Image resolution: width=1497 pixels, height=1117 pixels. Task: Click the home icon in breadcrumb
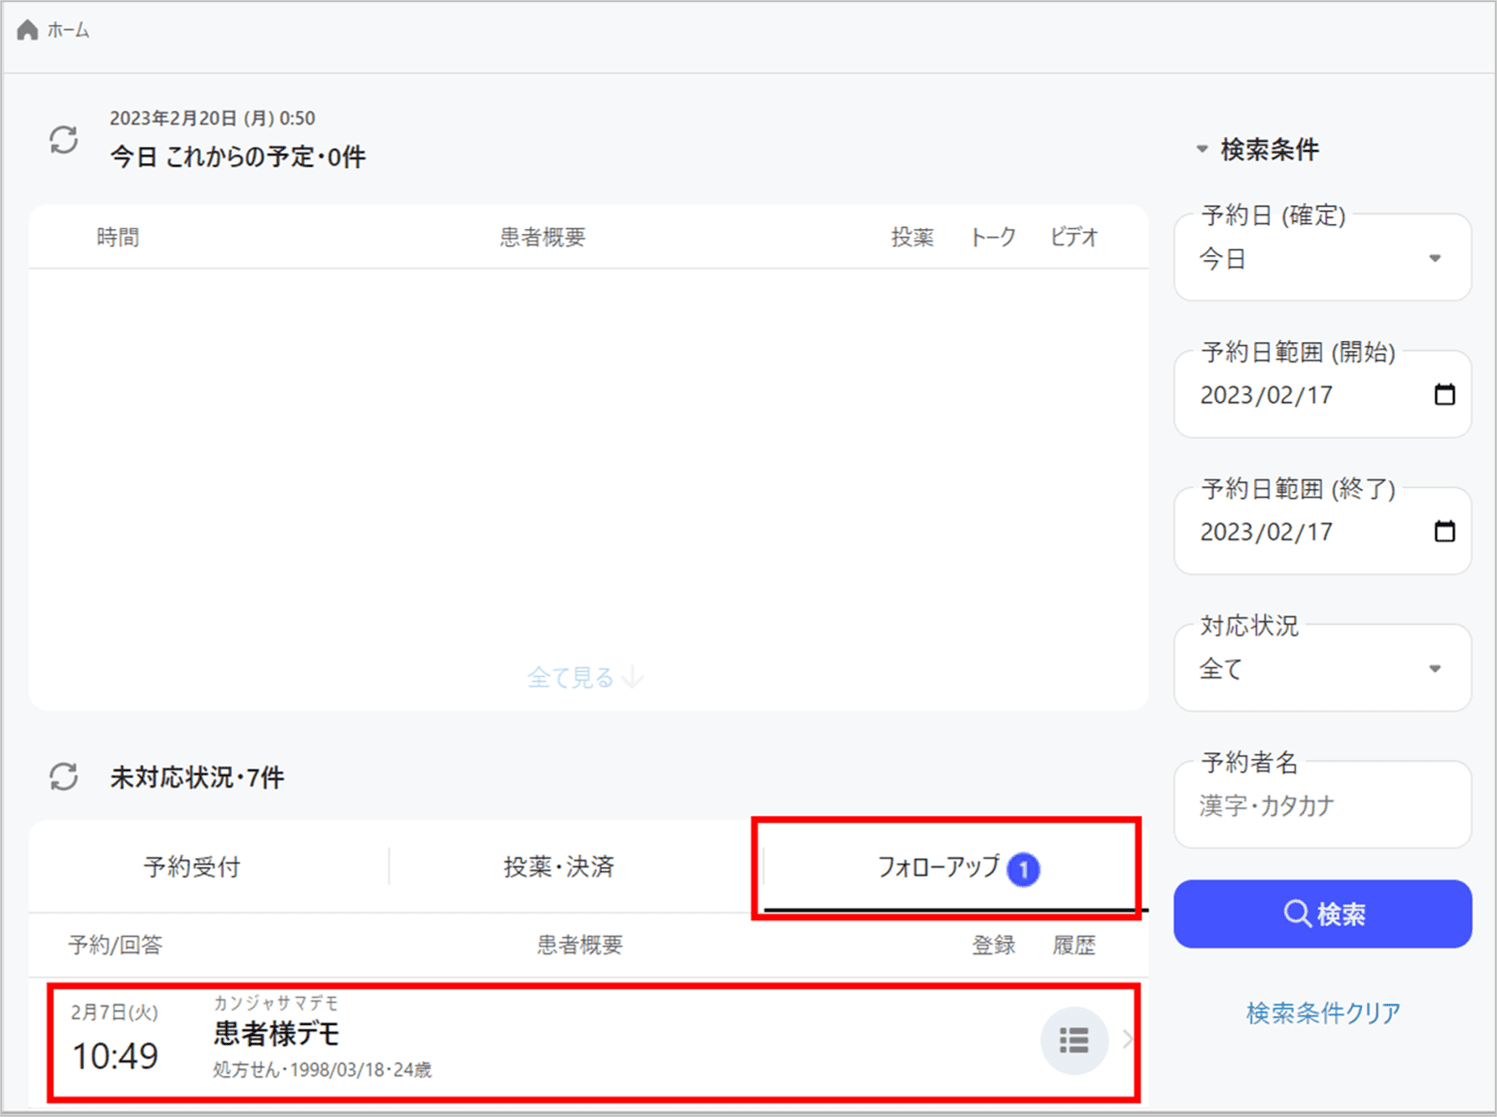pos(27,30)
